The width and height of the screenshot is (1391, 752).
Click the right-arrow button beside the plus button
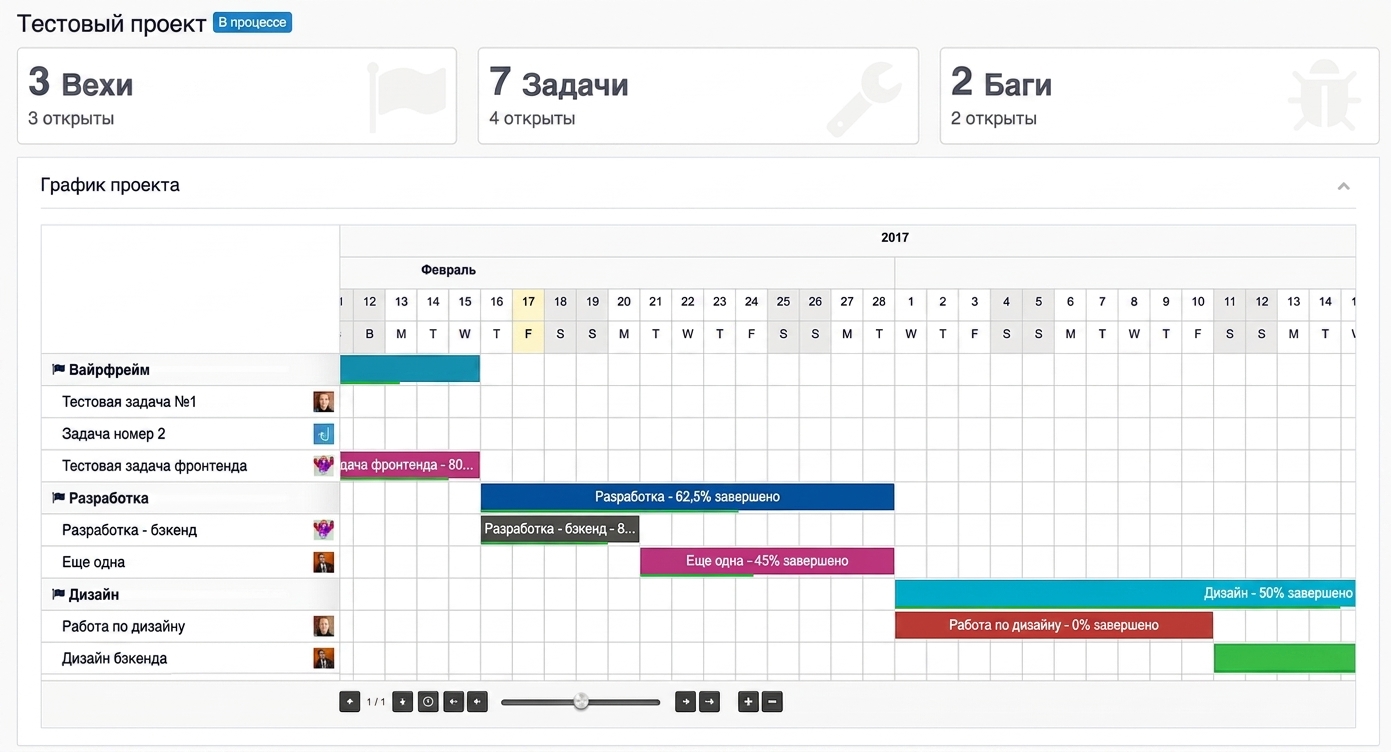709,702
